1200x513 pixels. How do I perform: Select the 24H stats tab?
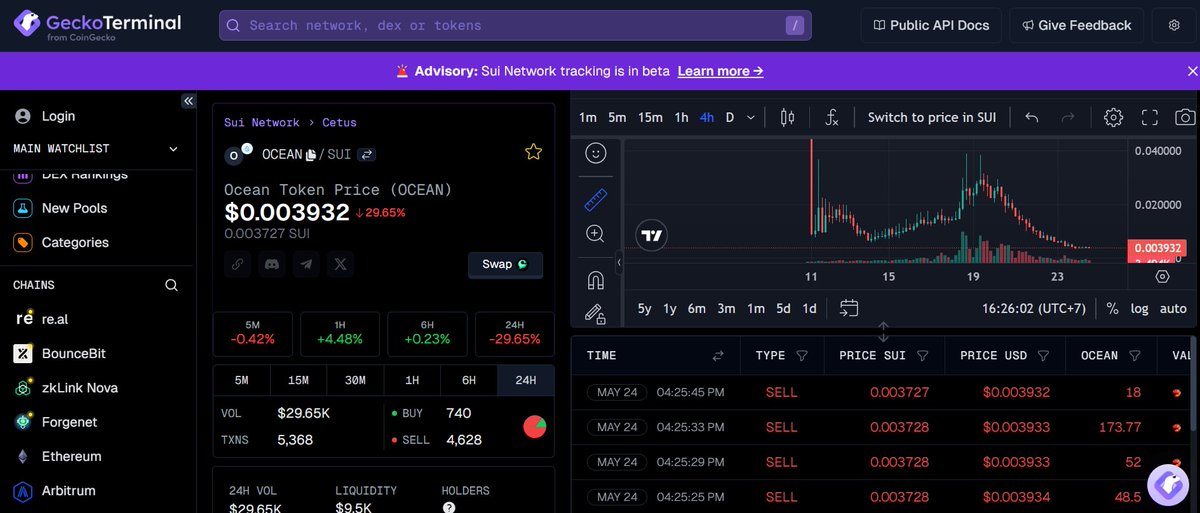(526, 380)
